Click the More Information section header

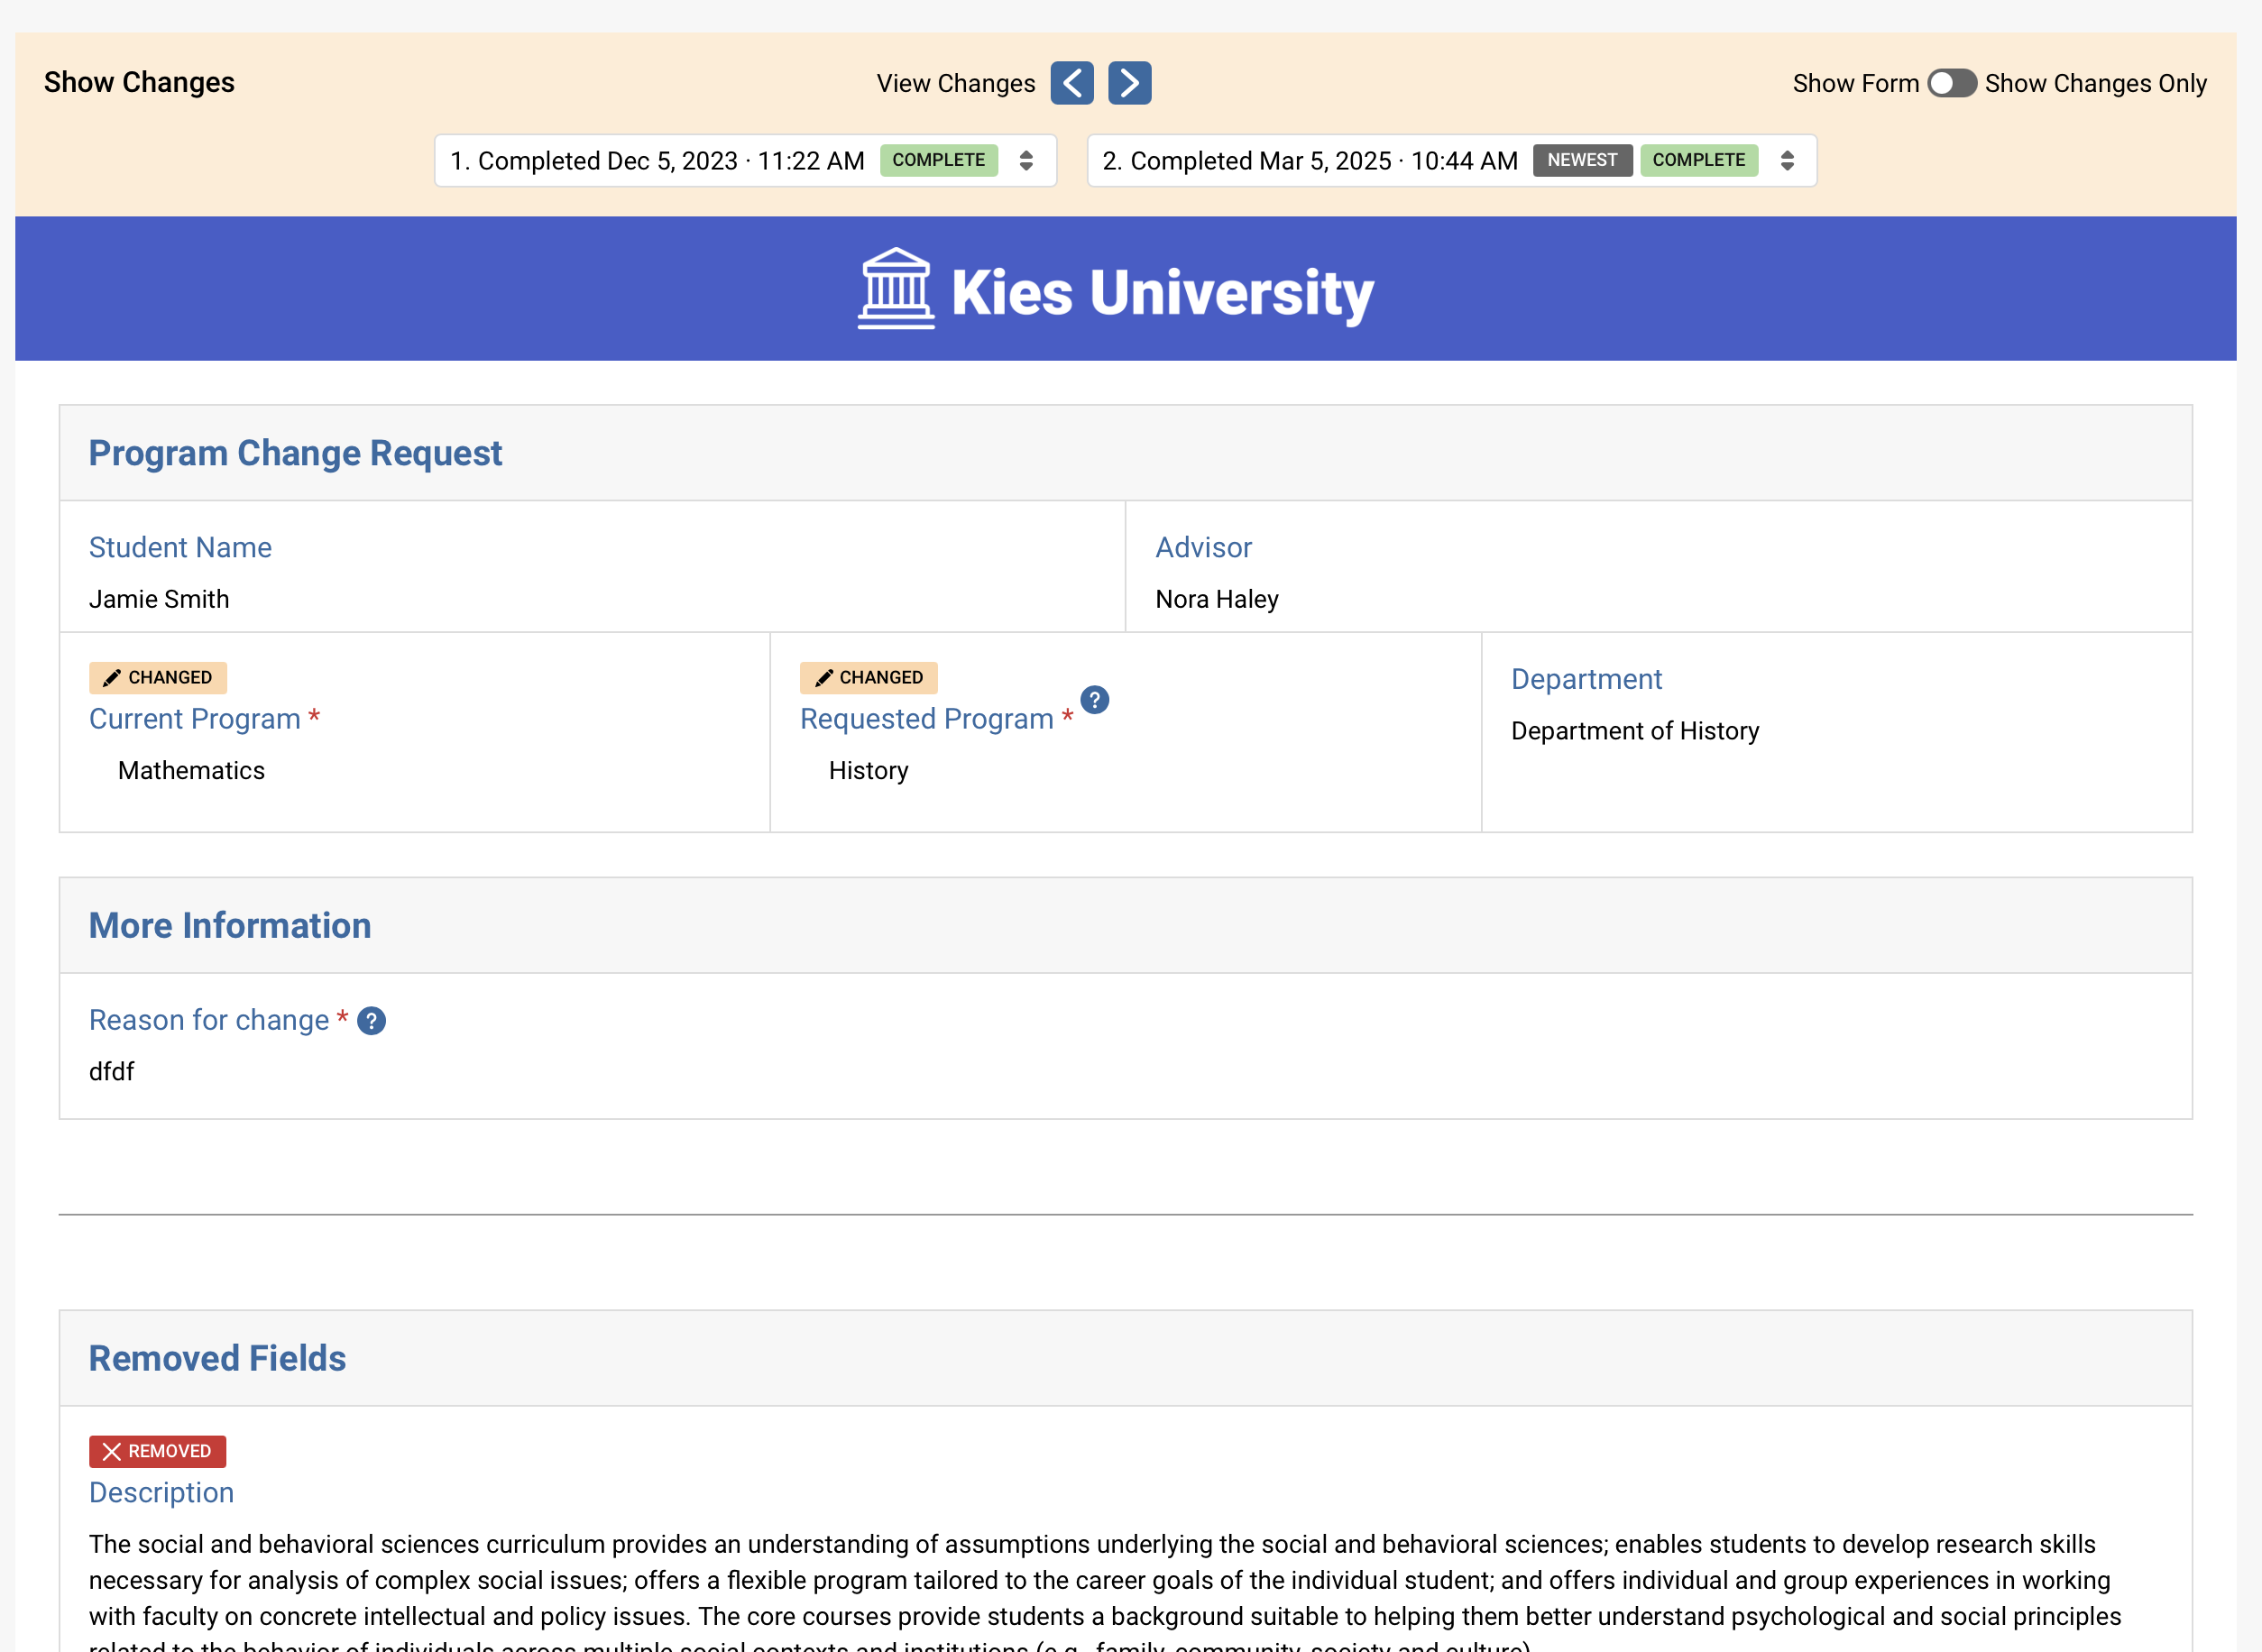230,925
